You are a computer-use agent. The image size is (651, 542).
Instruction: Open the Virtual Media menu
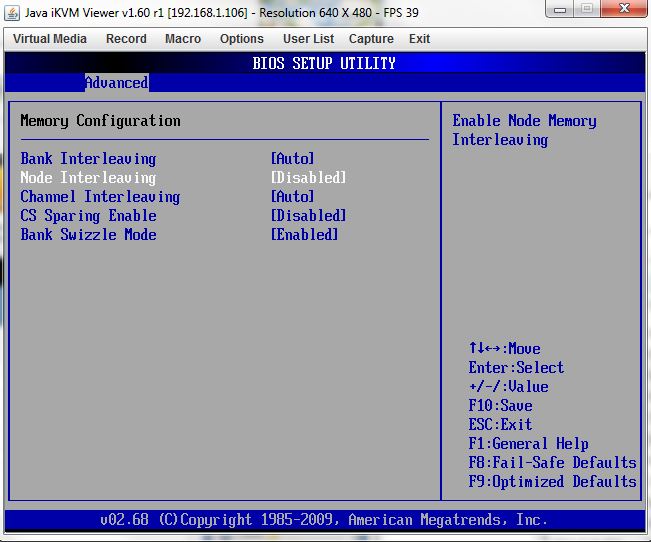(x=49, y=39)
